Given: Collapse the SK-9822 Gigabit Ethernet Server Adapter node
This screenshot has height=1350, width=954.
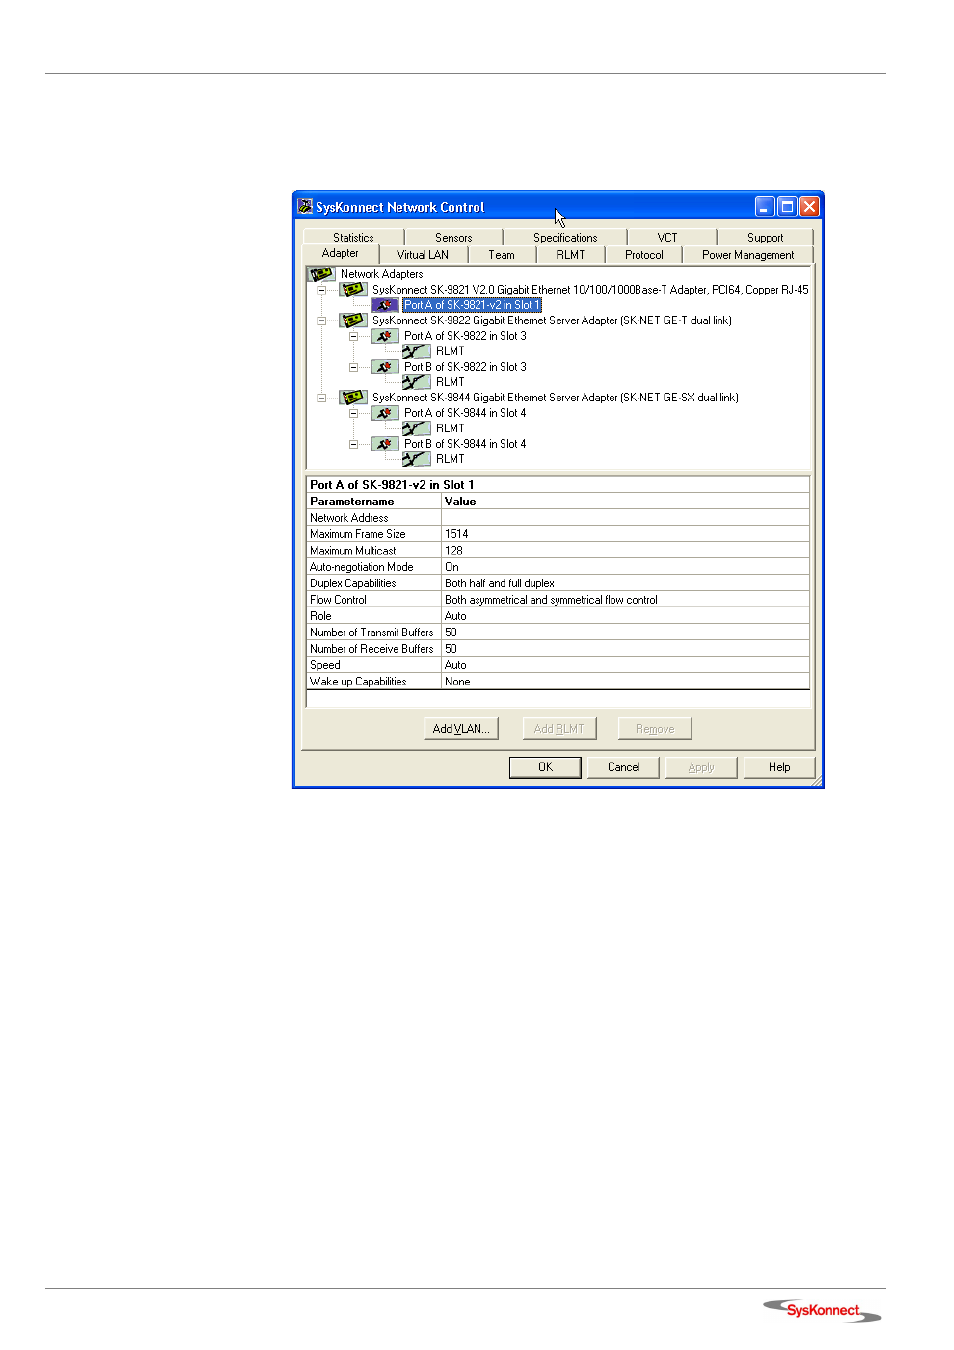Looking at the screenshot, I should coord(321,321).
